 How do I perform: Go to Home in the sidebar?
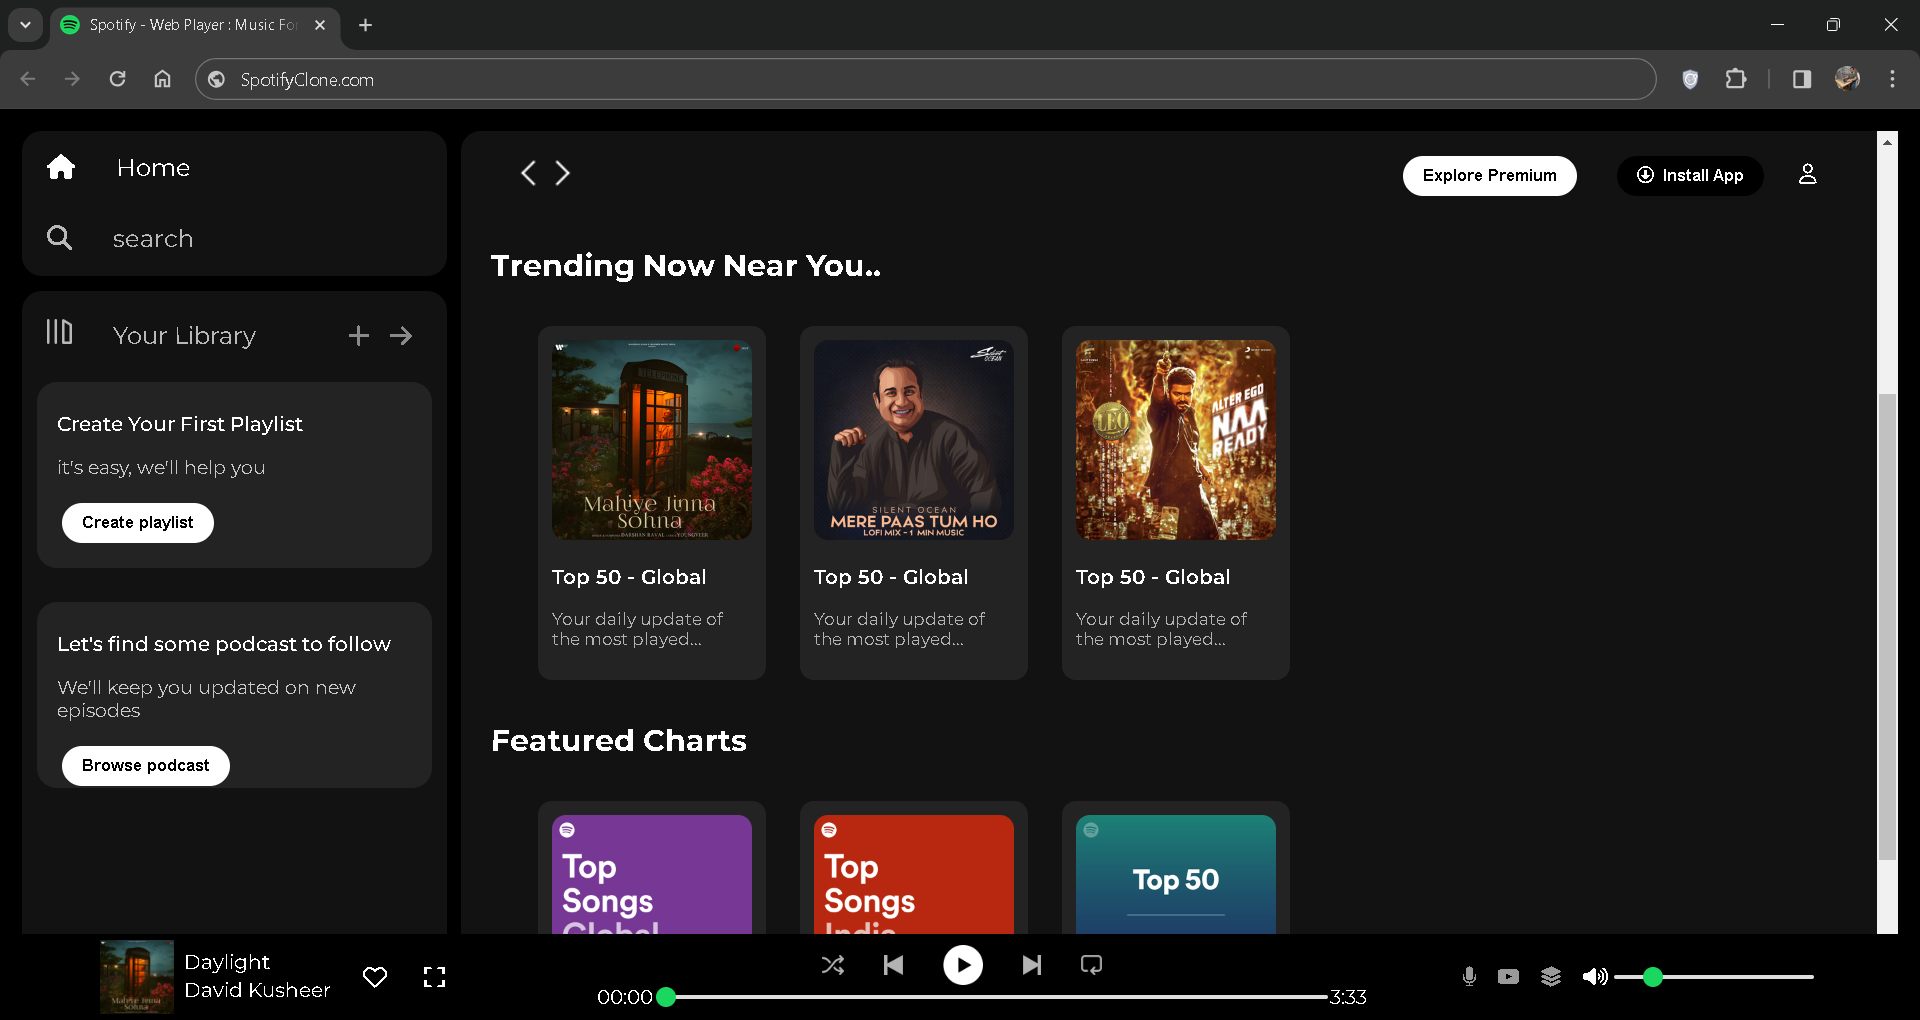tap(152, 168)
